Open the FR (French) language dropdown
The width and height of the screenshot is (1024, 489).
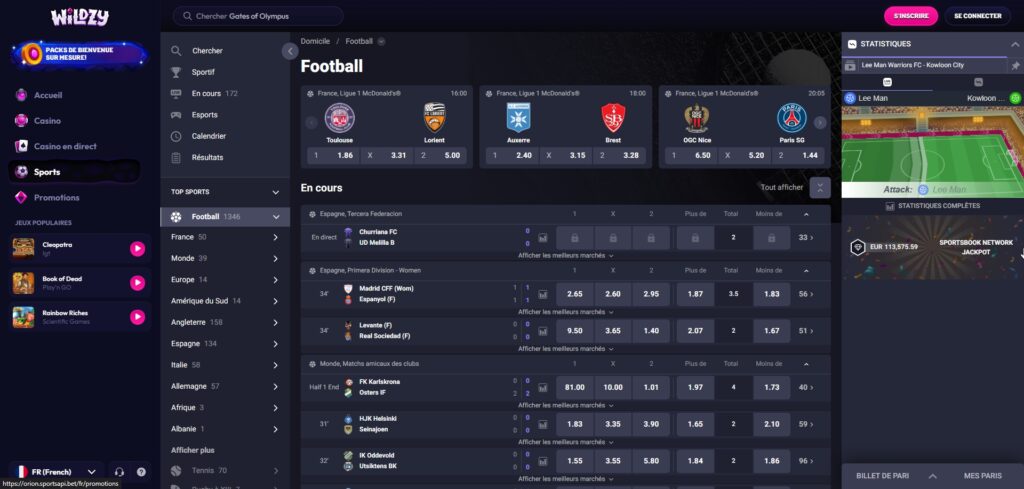point(55,471)
